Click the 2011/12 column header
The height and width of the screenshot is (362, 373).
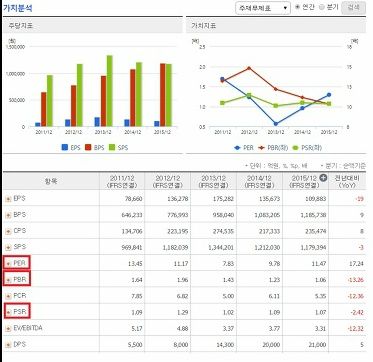click(x=122, y=181)
